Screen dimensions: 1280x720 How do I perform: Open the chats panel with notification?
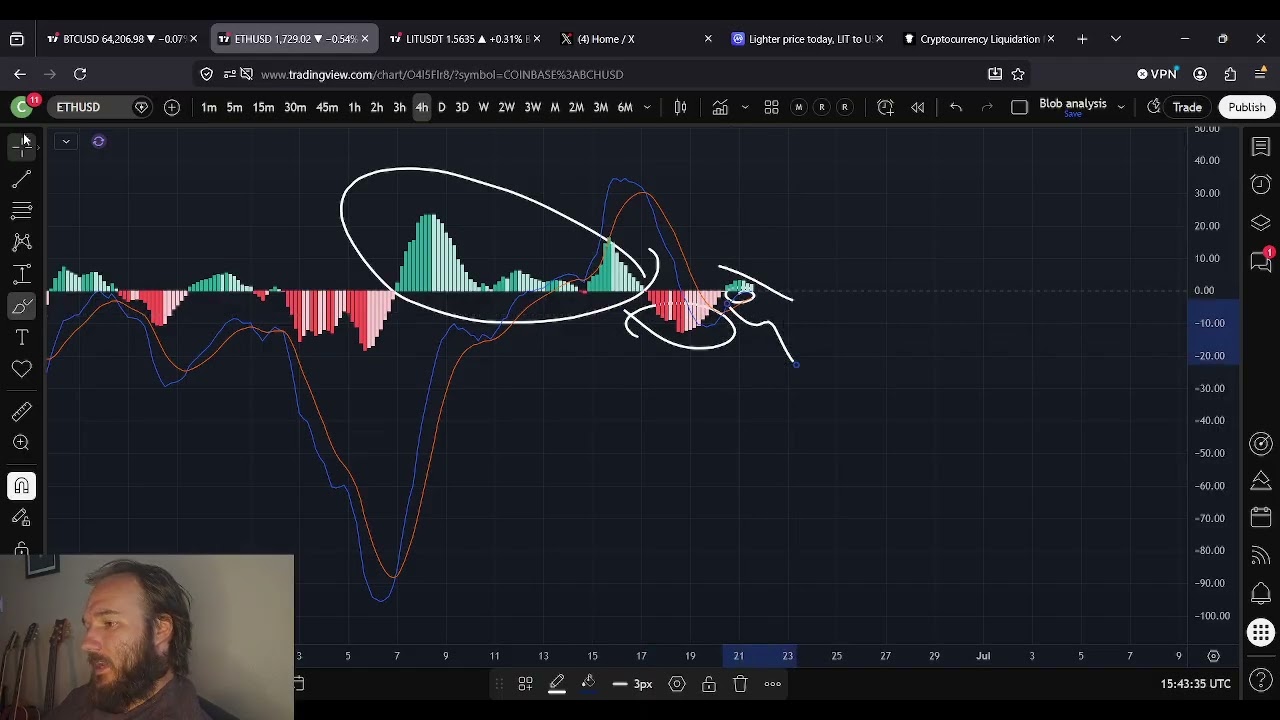1261,261
